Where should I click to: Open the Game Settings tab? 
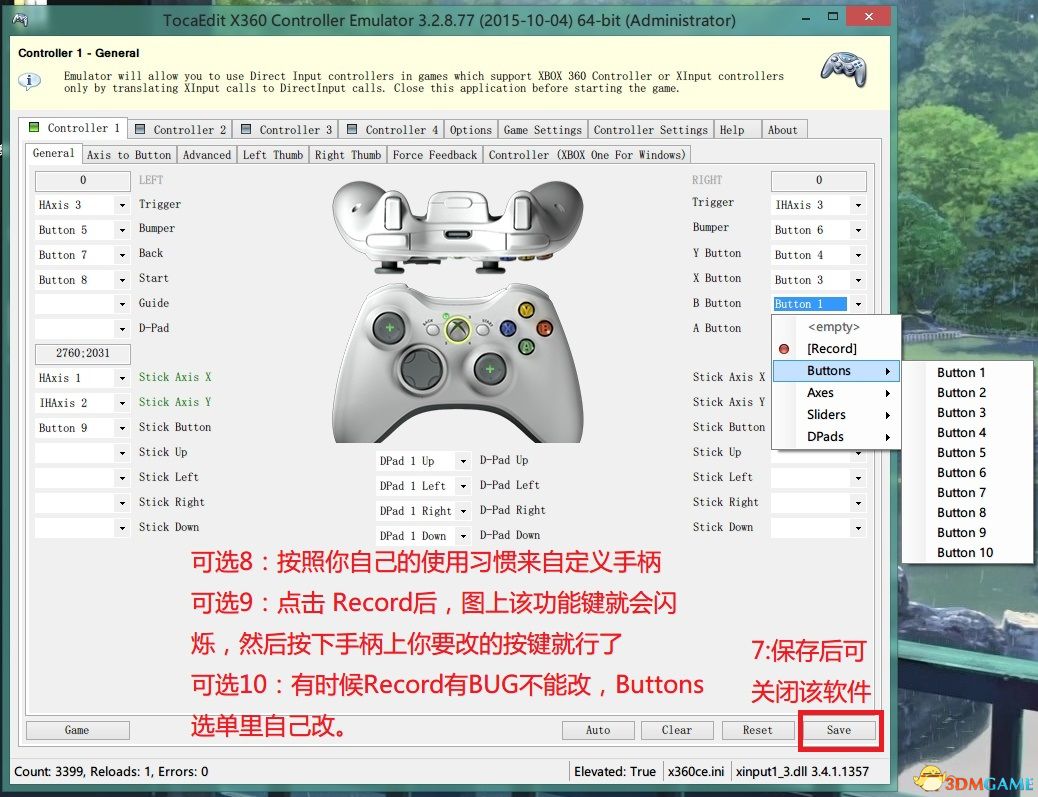[542, 130]
